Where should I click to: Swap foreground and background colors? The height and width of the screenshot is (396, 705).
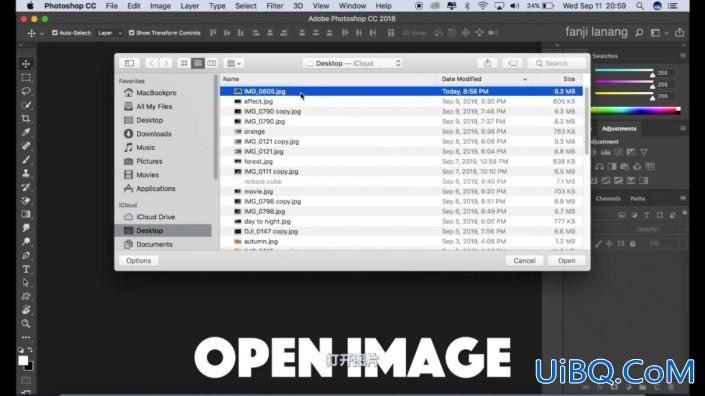[x=30, y=349]
